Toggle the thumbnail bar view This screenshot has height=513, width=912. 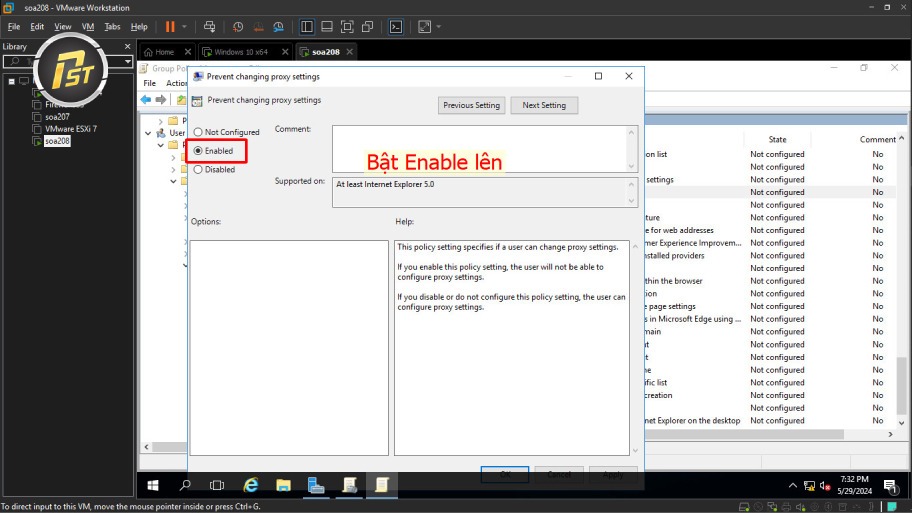(327, 27)
